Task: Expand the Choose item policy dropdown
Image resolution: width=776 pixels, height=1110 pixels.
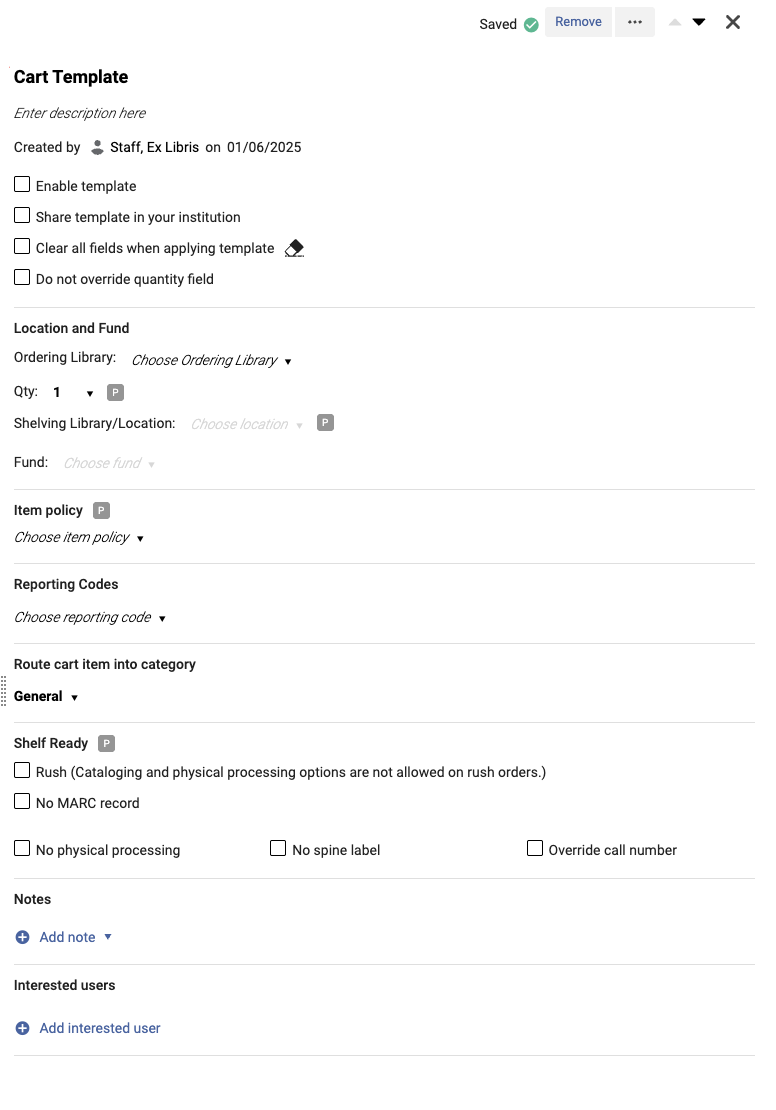Action: (x=79, y=537)
